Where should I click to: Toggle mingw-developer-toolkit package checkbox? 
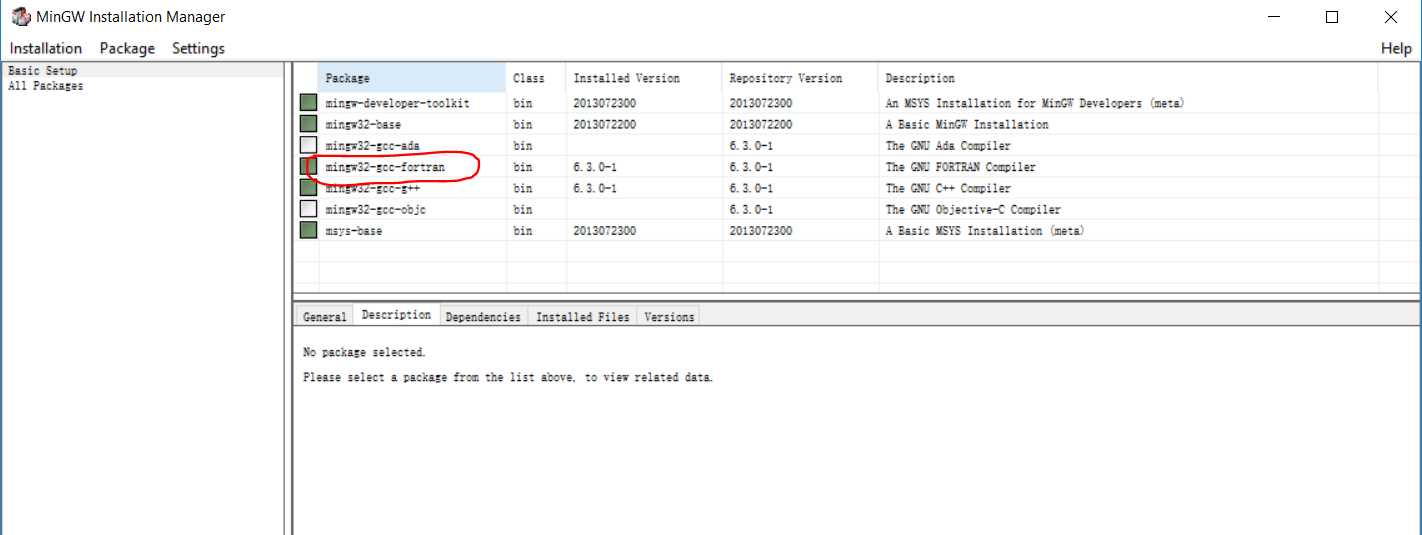pyautogui.click(x=308, y=103)
